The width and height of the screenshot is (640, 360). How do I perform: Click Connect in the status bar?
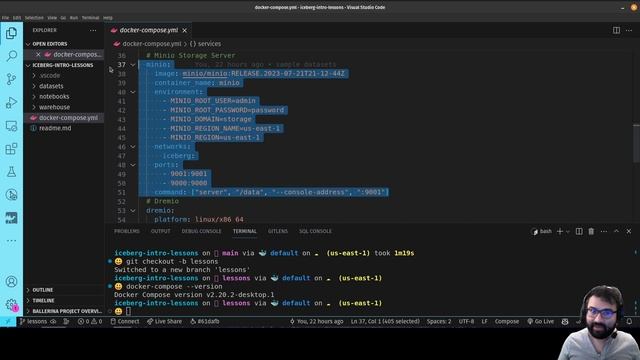(124, 322)
